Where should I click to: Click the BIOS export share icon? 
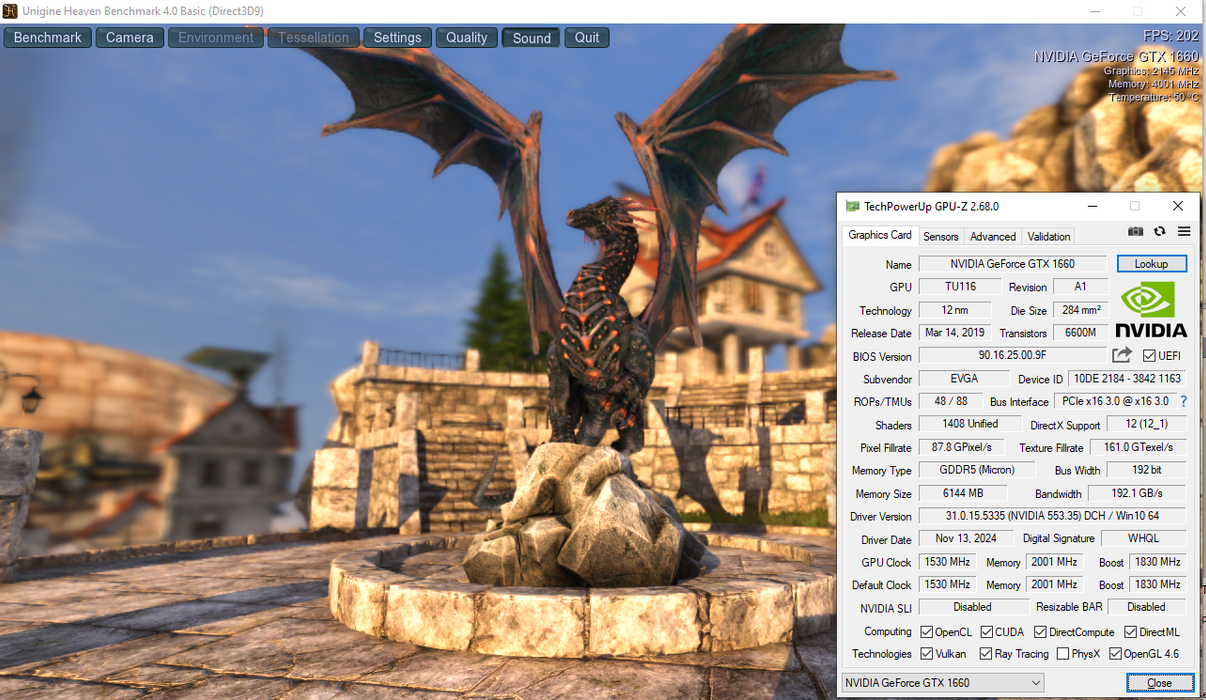tap(1122, 356)
